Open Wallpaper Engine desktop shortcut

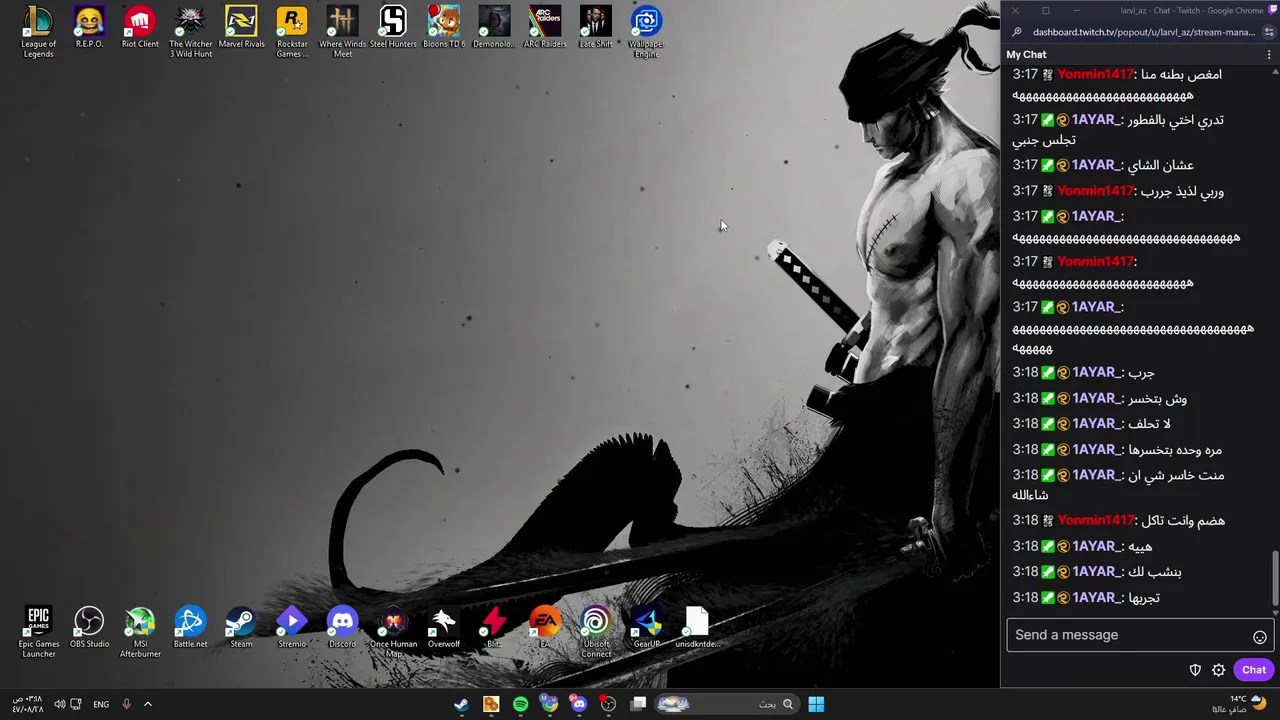point(646,32)
